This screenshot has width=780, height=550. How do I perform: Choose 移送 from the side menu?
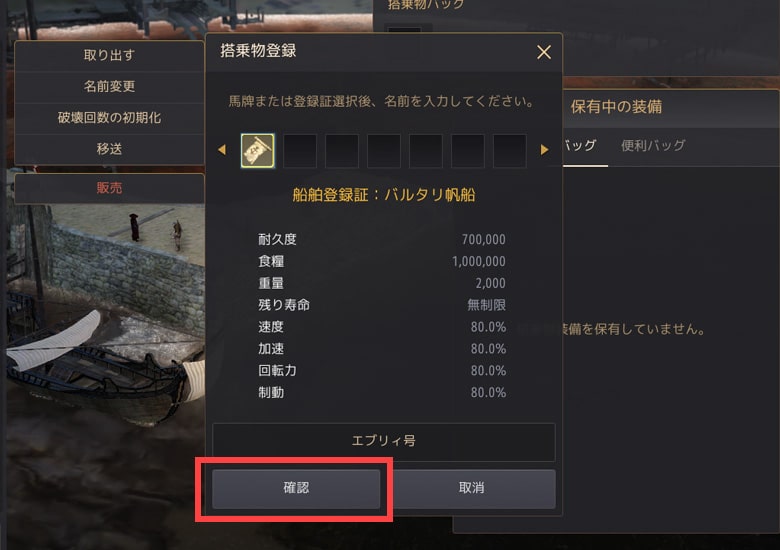pyautogui.click(x=109, y=149)
